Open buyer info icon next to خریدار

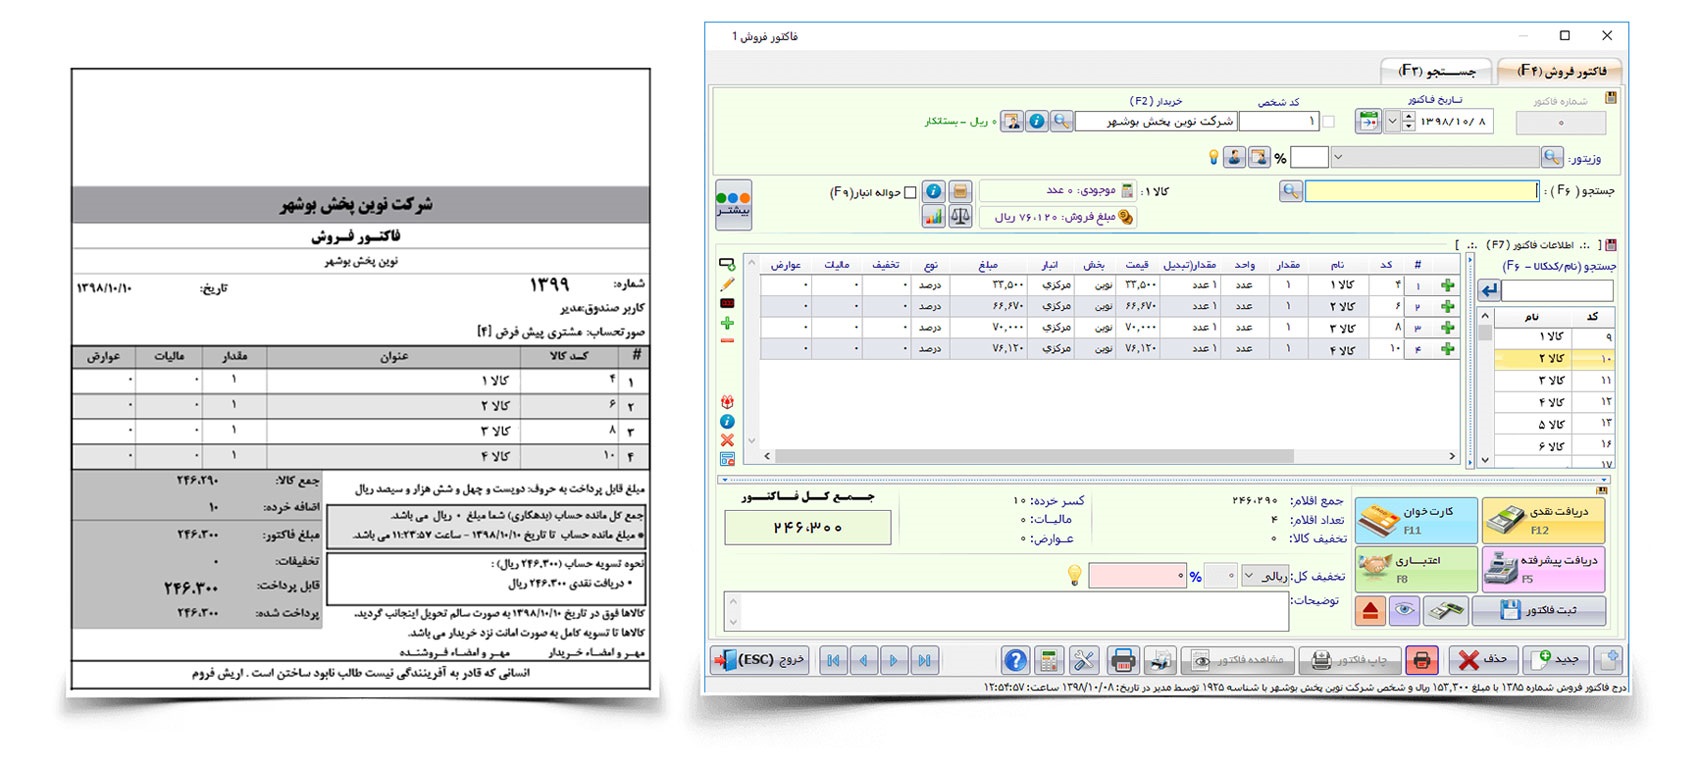click(1037, 121)
